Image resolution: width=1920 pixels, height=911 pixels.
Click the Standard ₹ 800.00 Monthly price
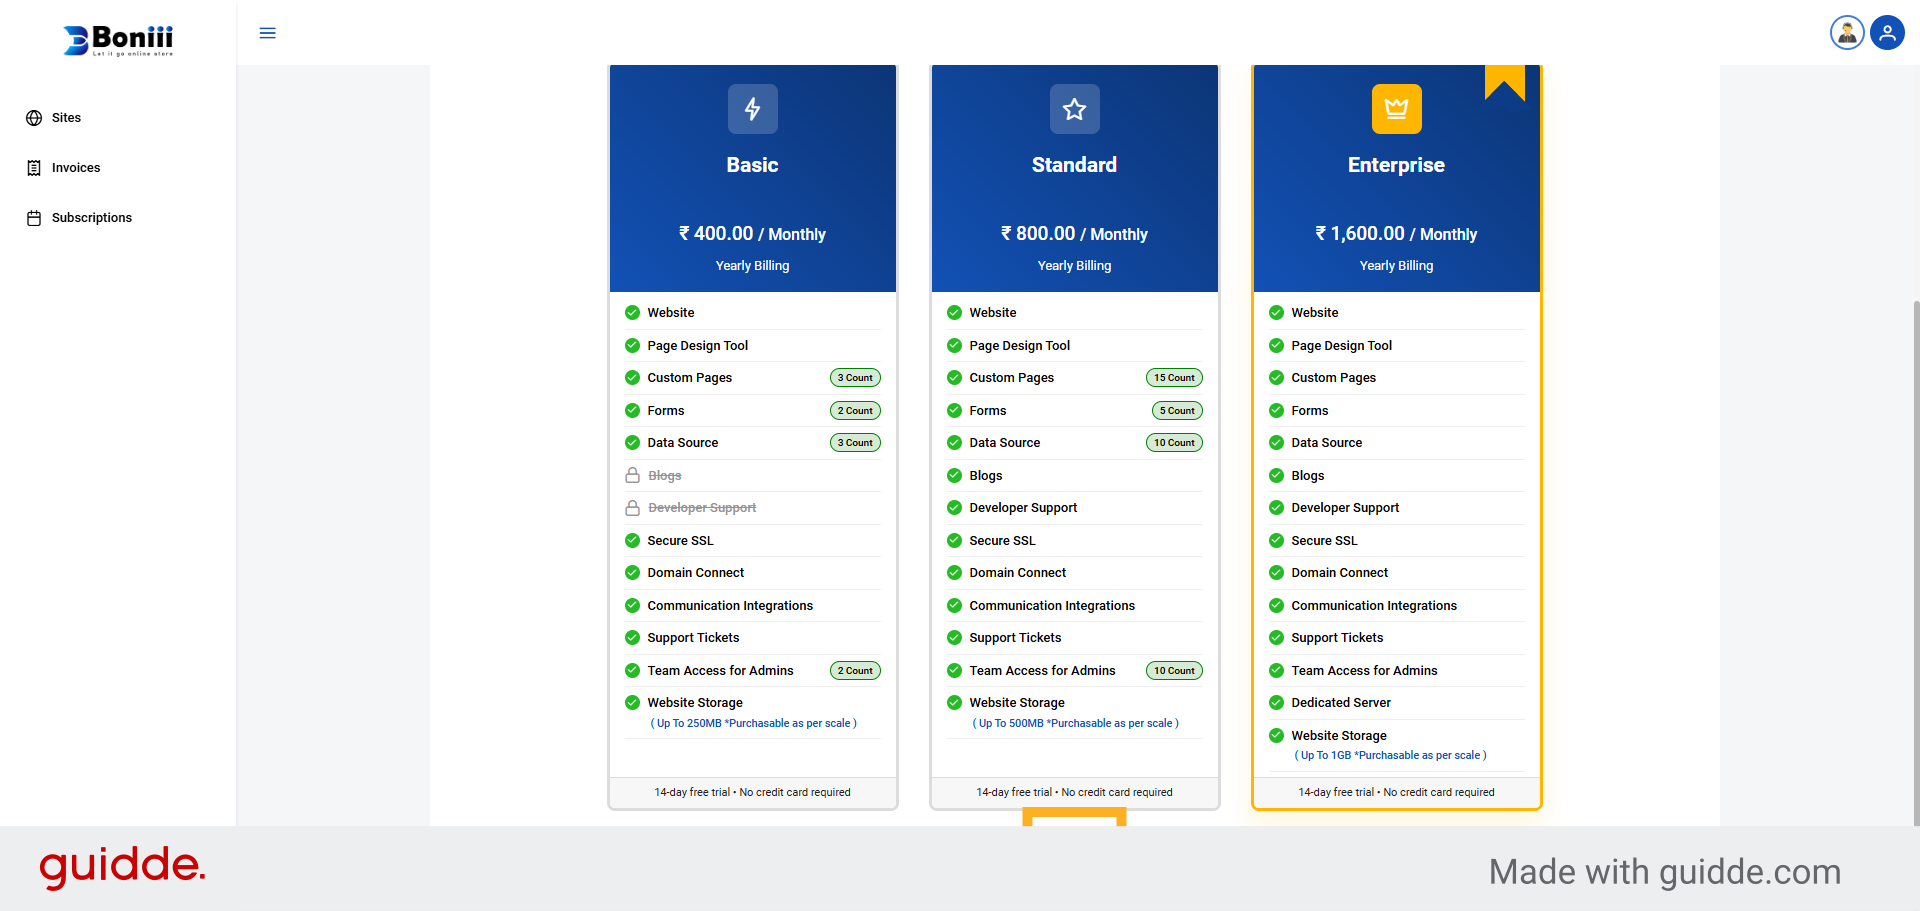point(1074,234)
